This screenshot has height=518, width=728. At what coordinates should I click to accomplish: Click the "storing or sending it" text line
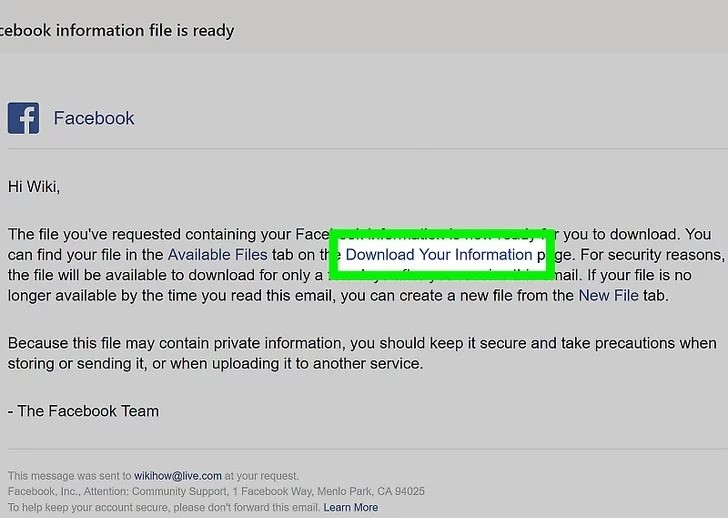(215, 363)
